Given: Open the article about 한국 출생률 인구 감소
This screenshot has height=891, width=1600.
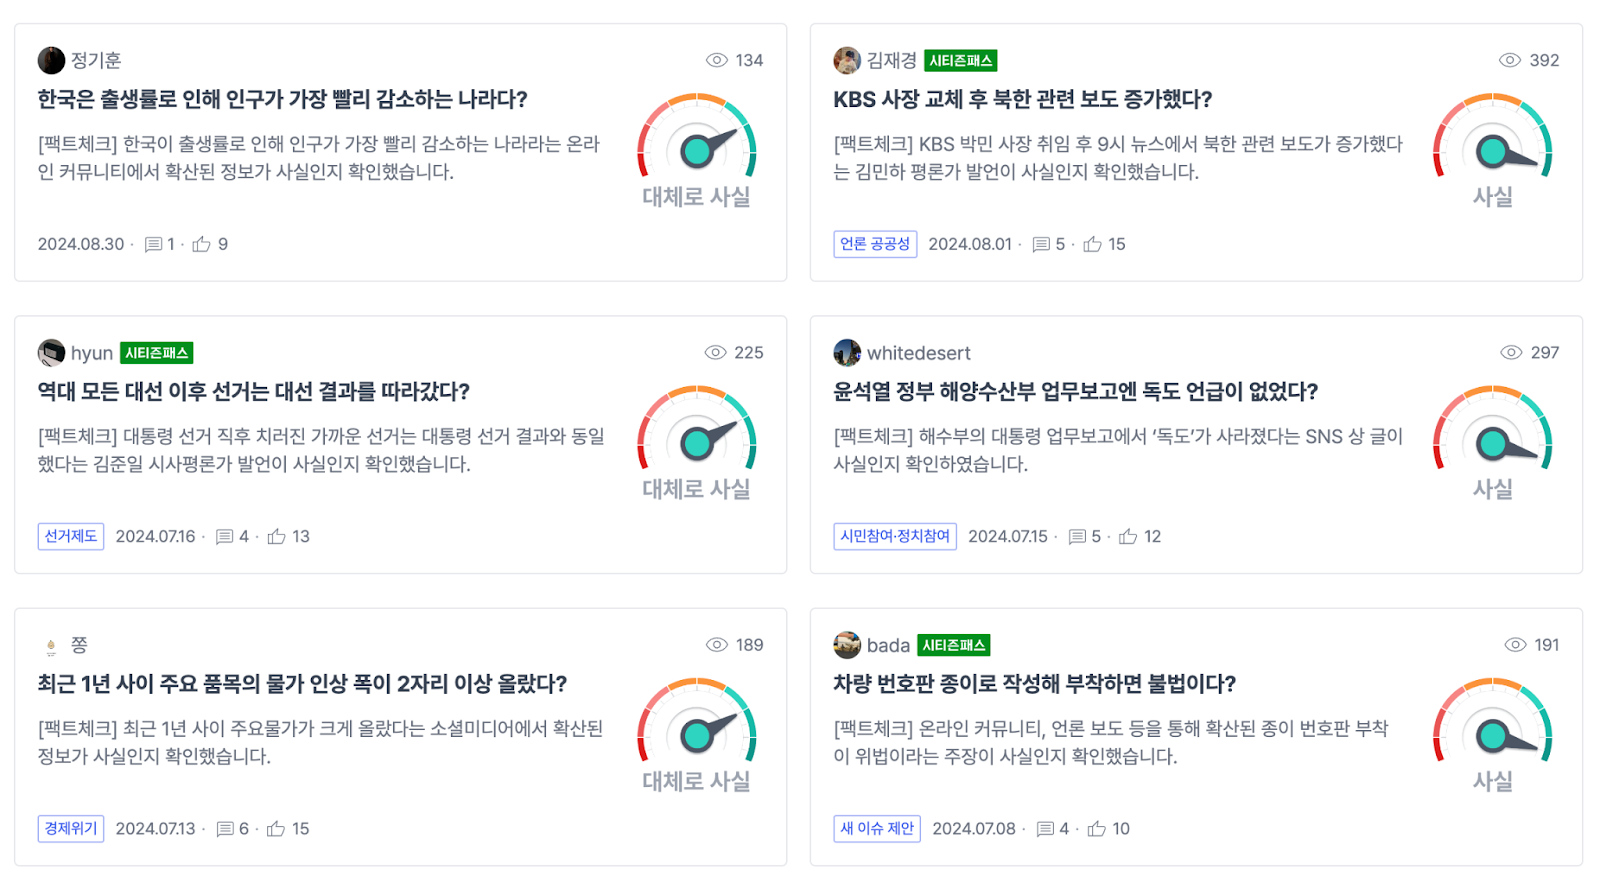Looking at the screenshot, I should click(x=283, y=99).
